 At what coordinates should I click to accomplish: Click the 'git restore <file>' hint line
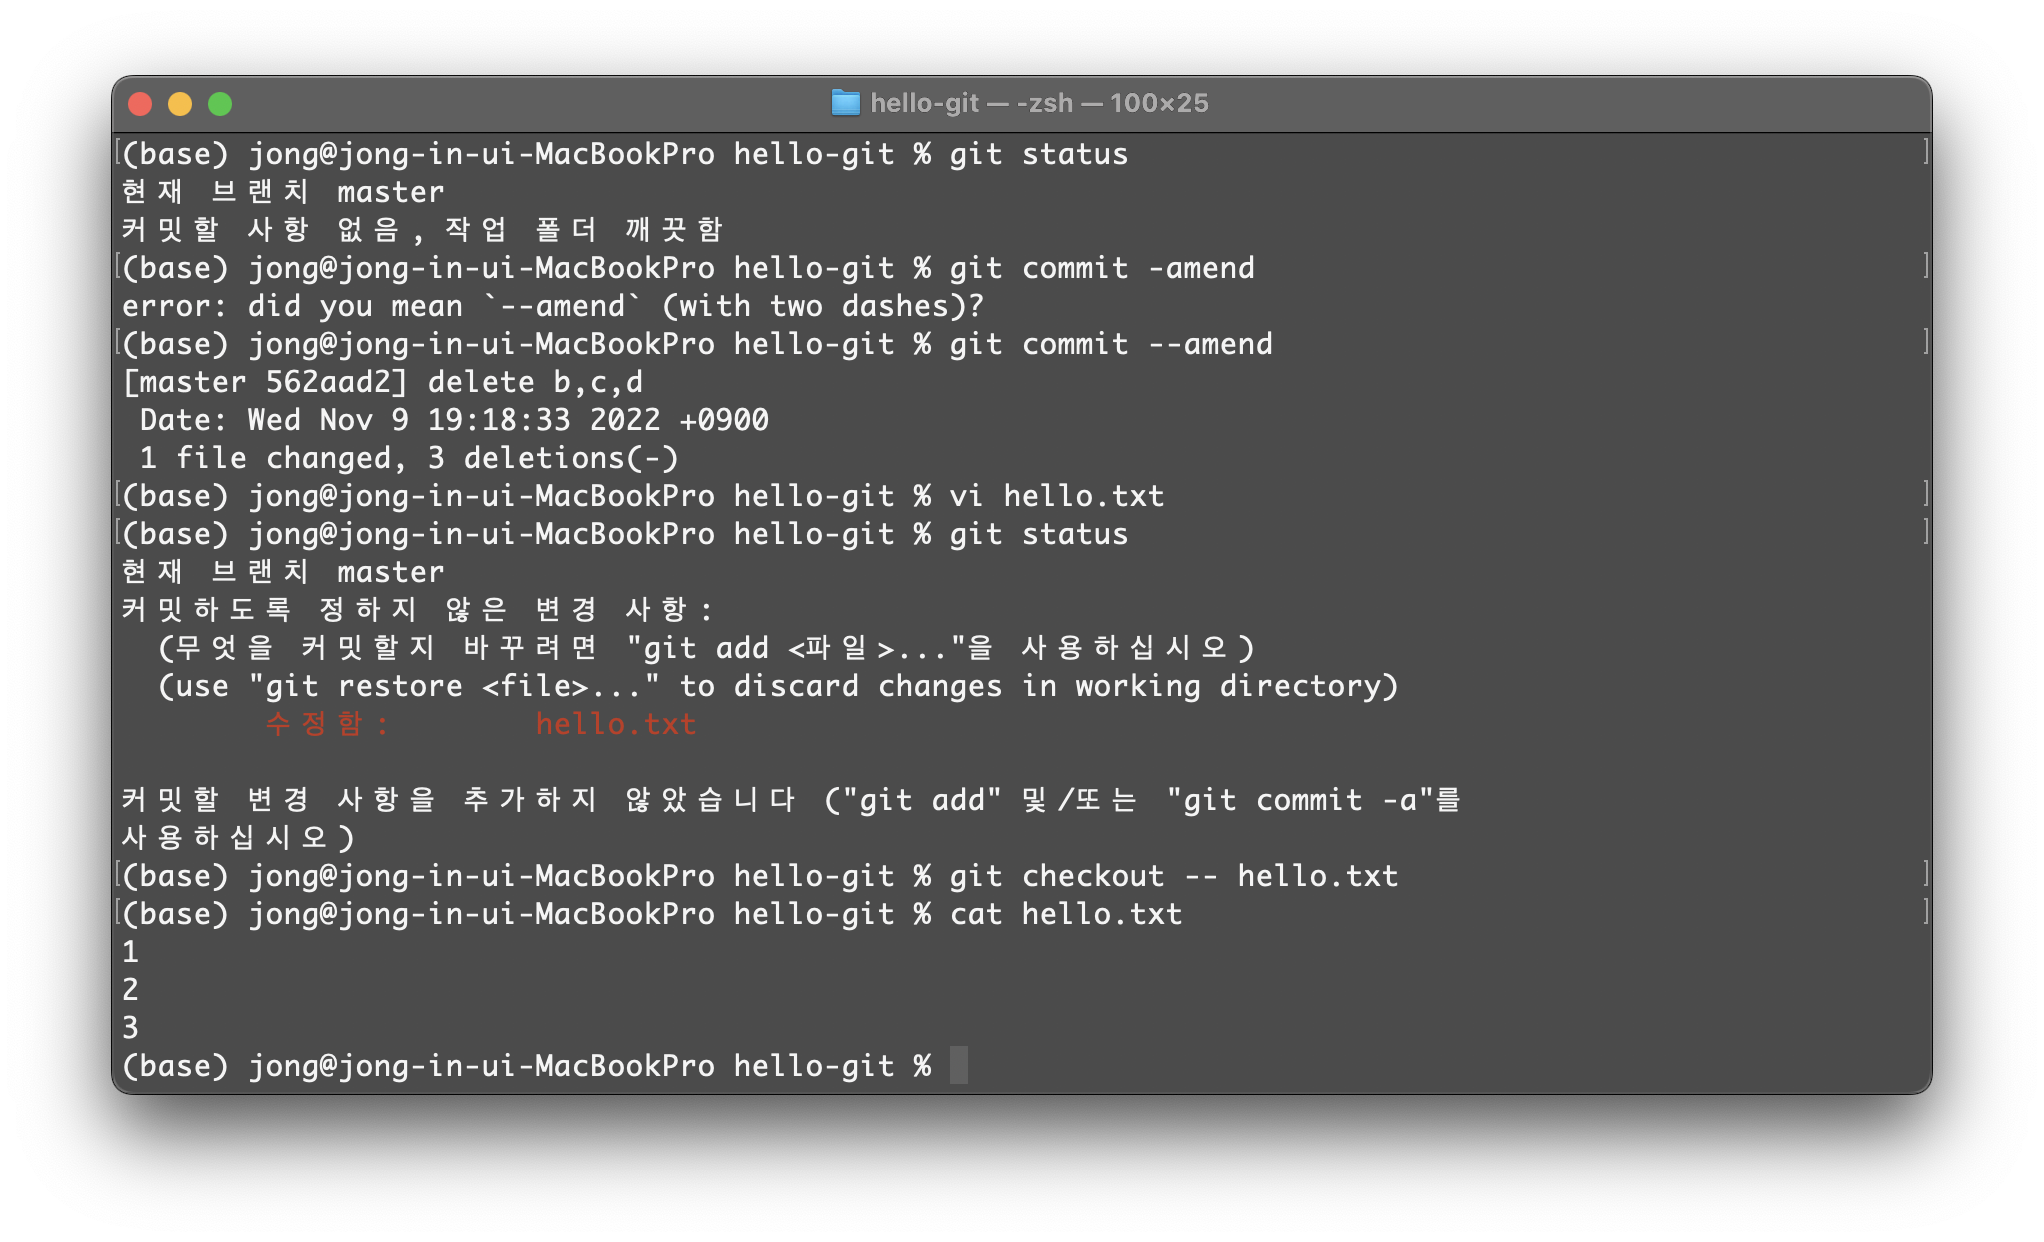(x=777, y=686)
